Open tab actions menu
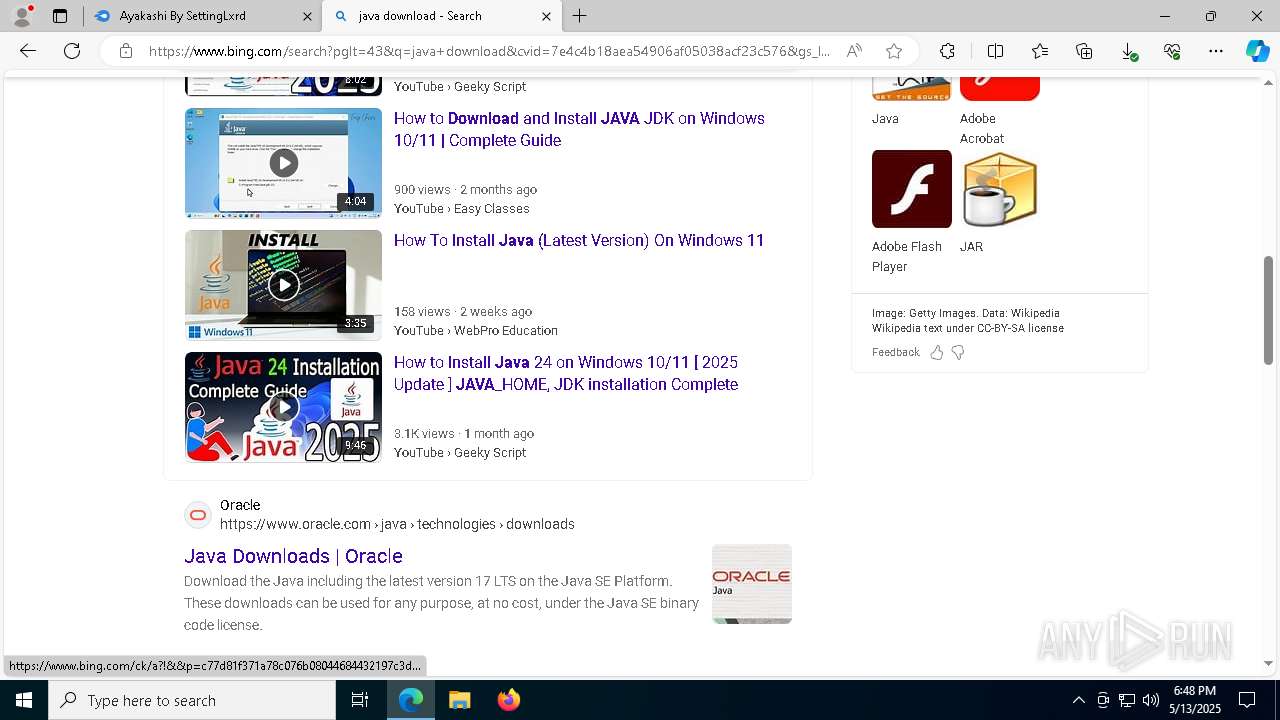 [x=60, y=16]
